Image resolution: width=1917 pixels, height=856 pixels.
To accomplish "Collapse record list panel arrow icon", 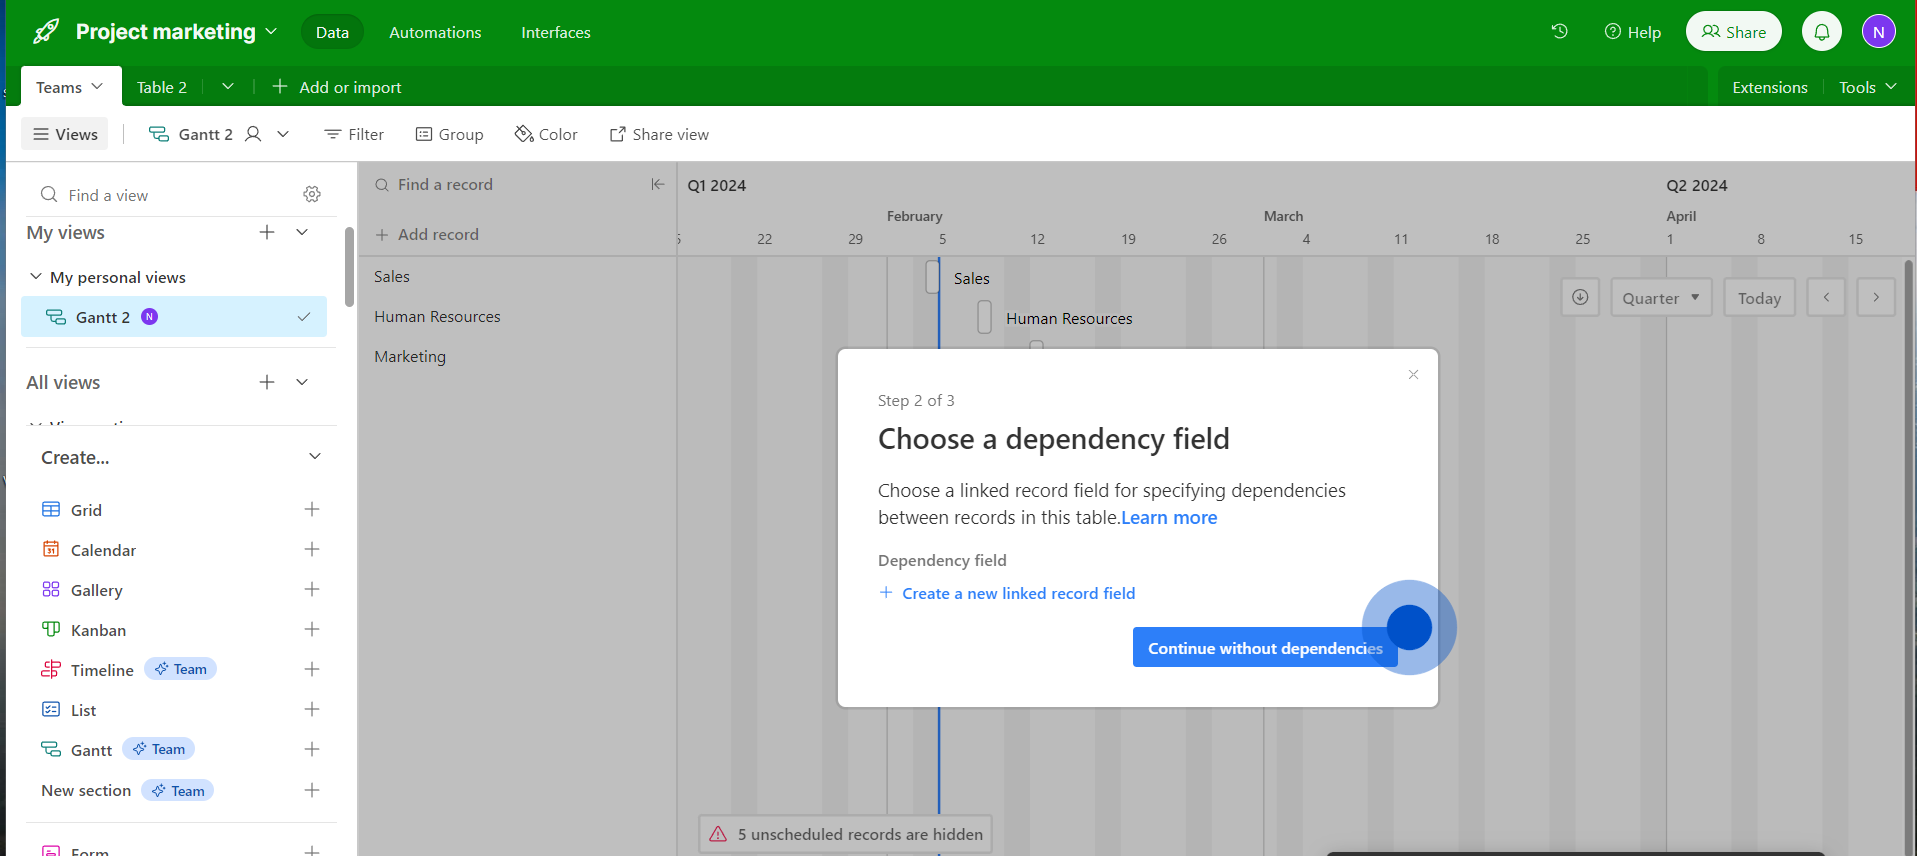I will (x=657, y=184).
